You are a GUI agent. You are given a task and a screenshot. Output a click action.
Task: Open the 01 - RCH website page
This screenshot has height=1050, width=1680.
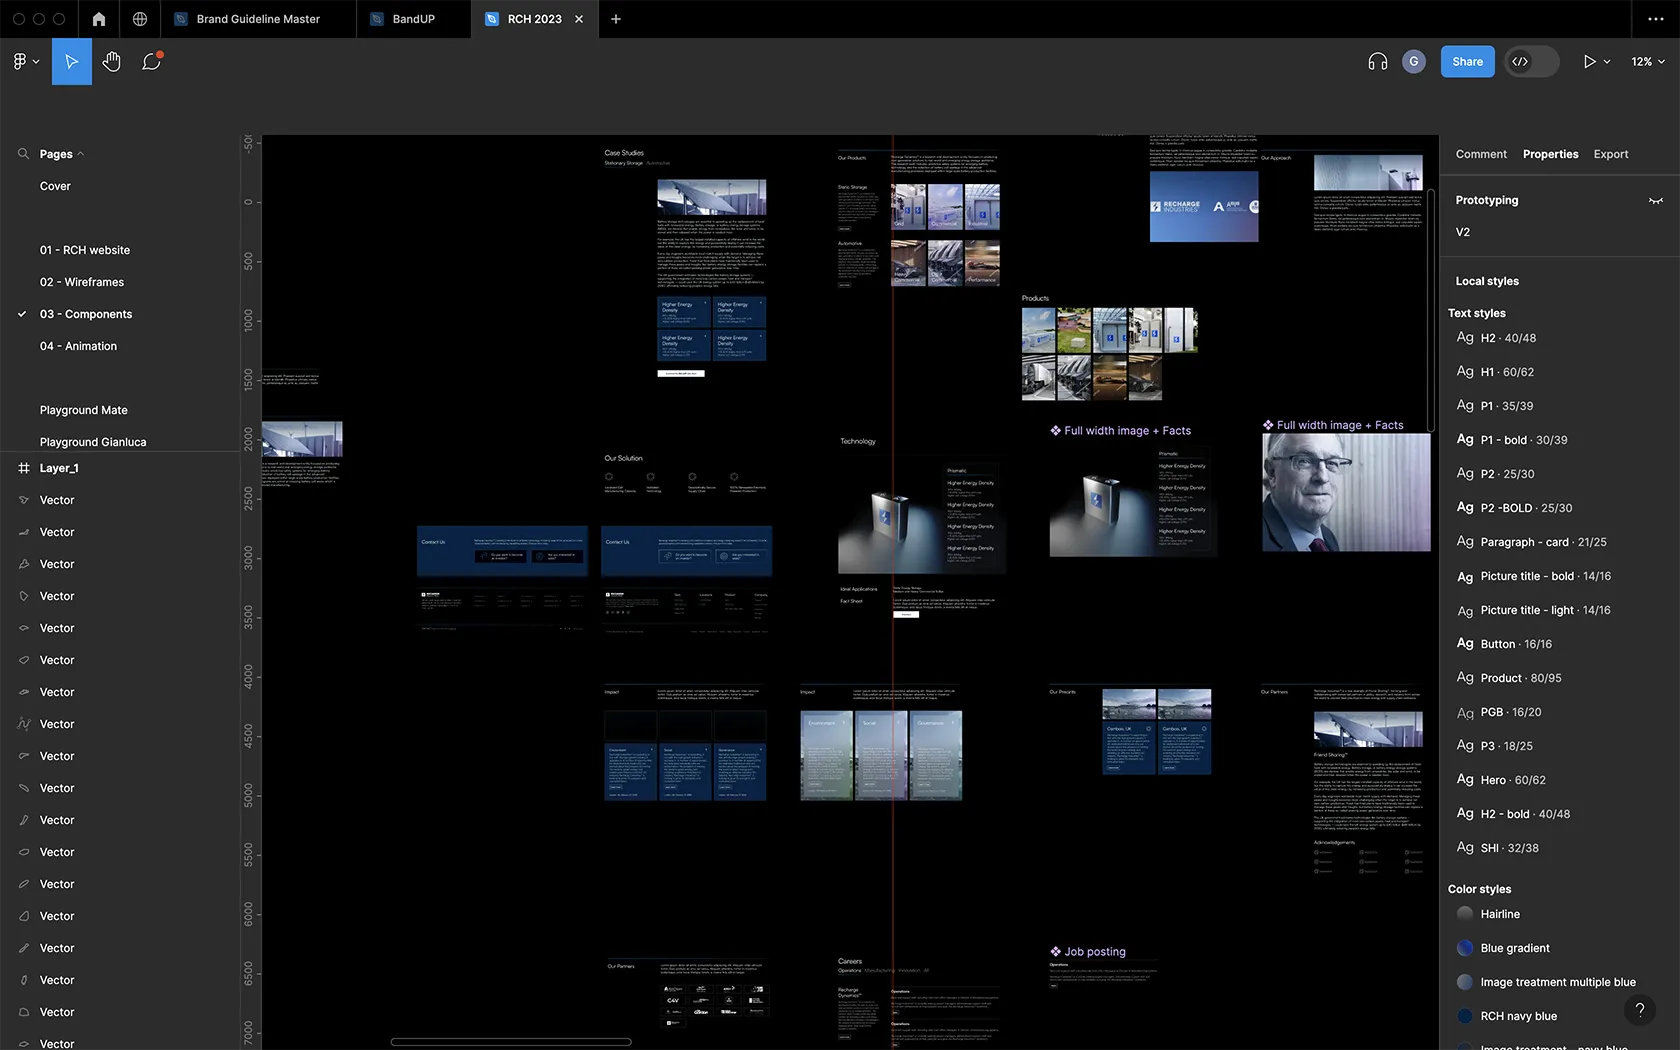(85, 250)
